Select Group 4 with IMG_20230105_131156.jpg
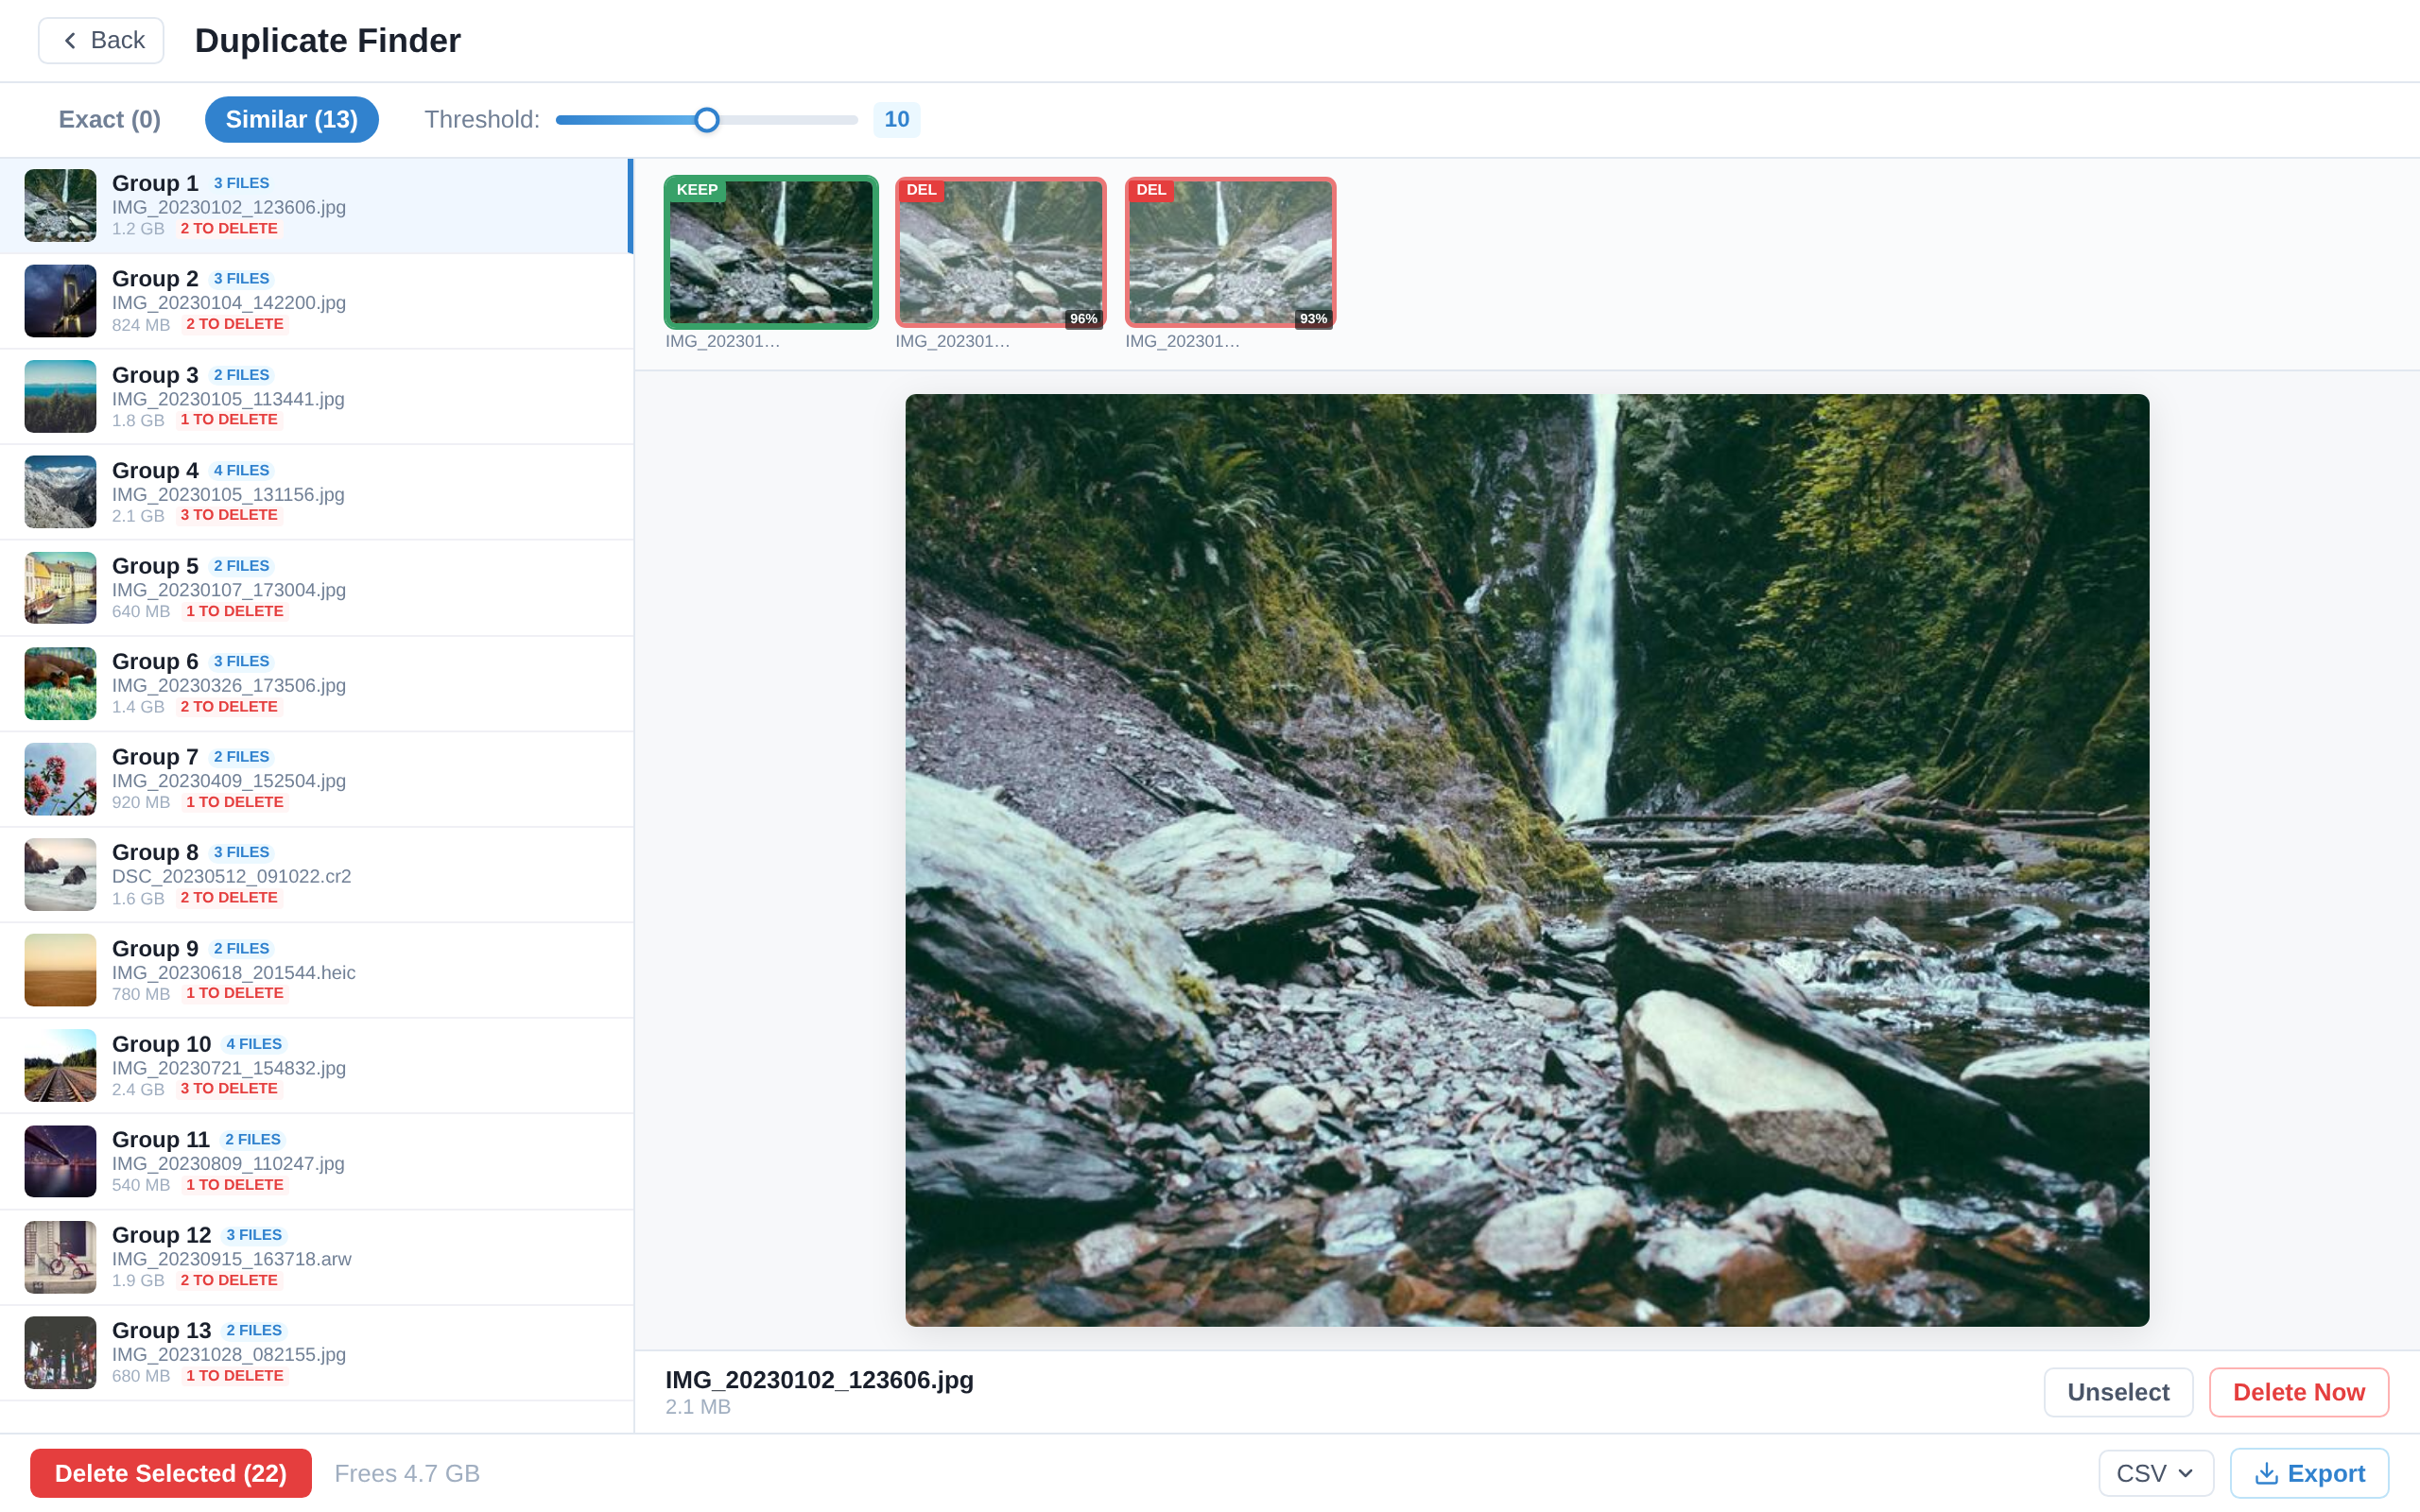2420x1512 pixels. pyautogui.click(x=316, y=491)
